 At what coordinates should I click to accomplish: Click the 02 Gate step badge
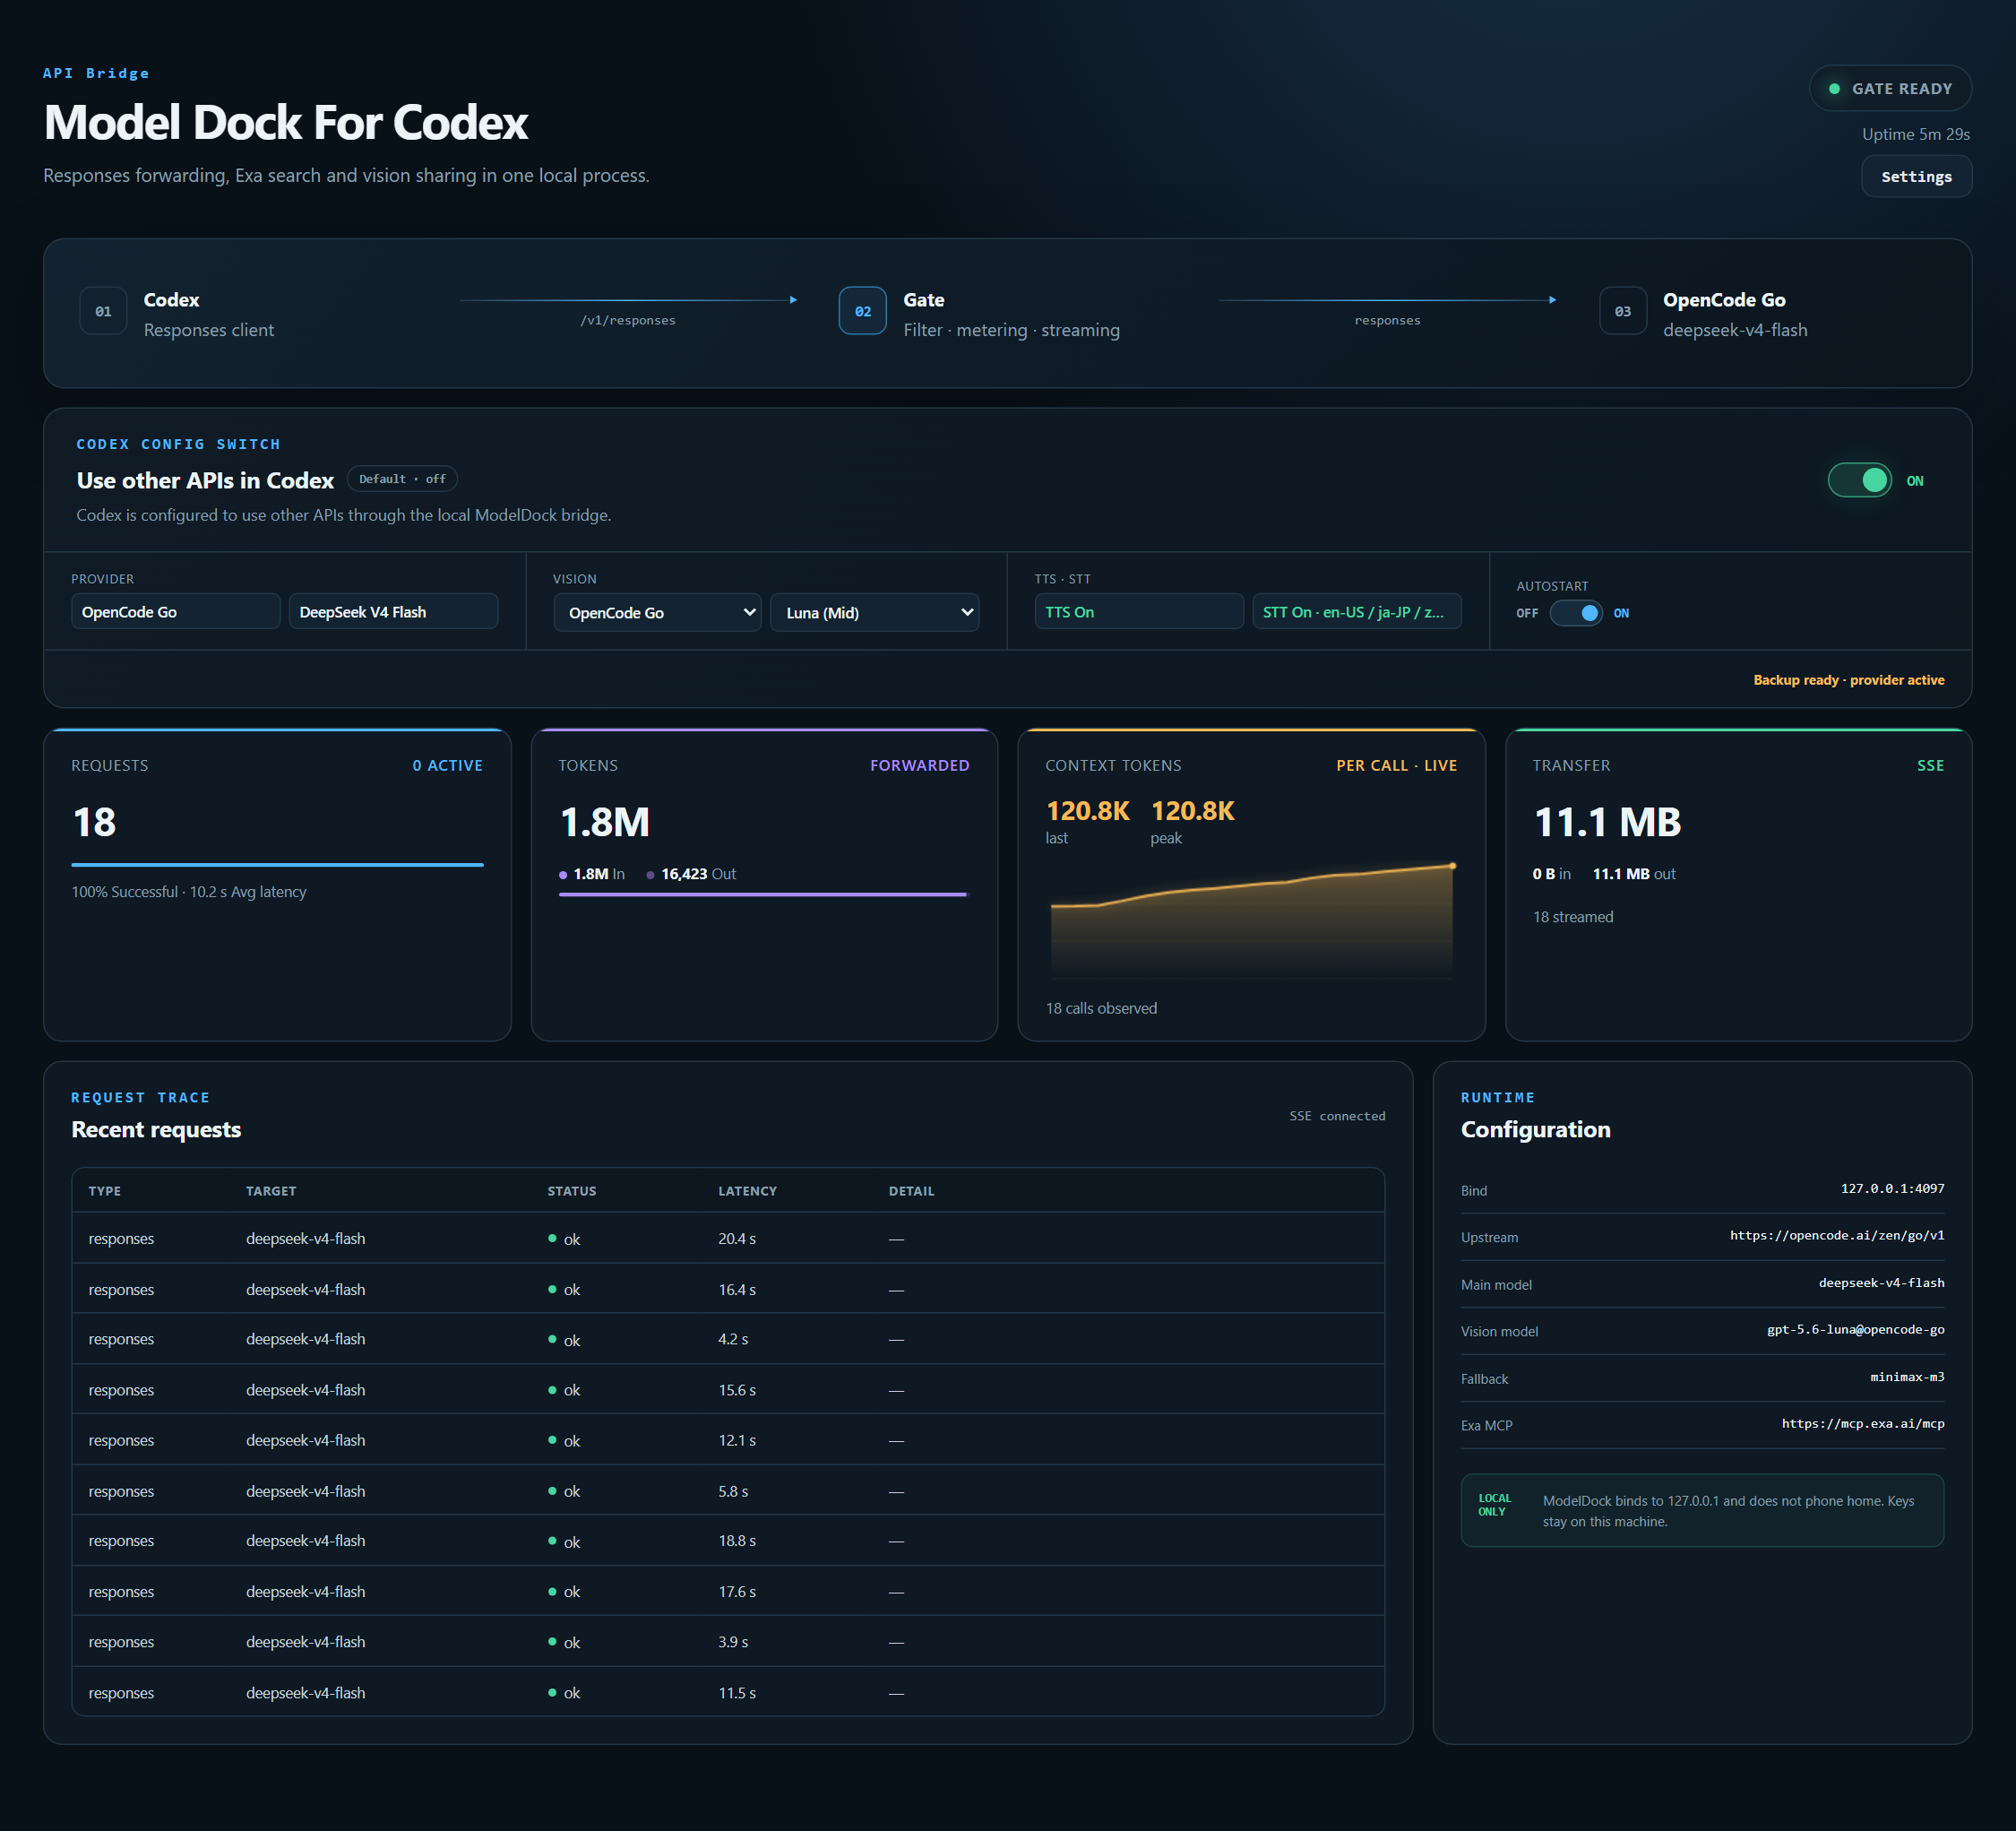coord(862,311)
